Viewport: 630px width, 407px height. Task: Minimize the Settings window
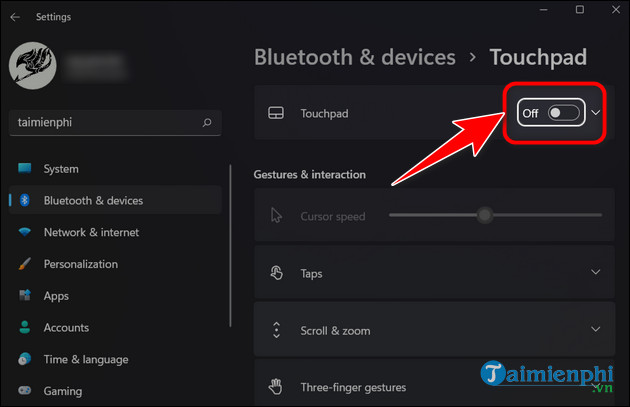point(544,10)
